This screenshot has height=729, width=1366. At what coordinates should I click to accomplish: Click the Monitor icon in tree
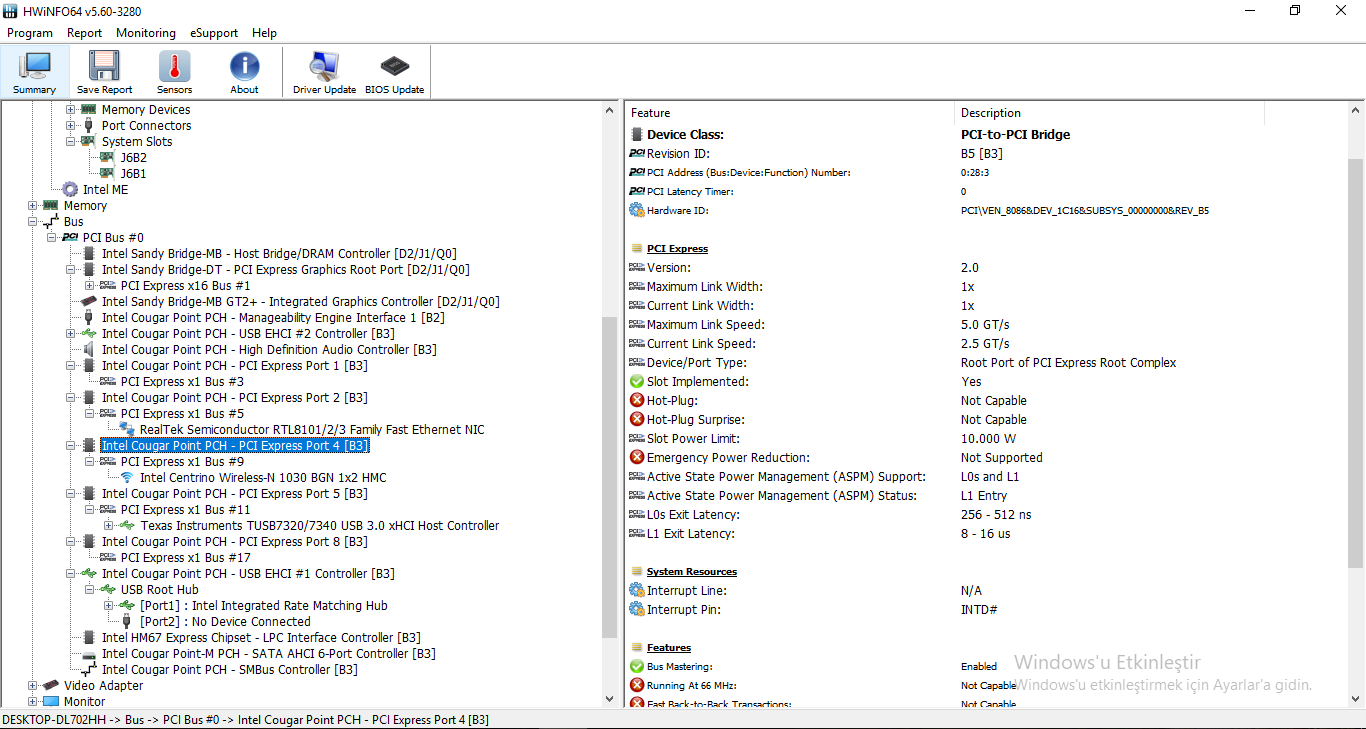tap(50, 701)
